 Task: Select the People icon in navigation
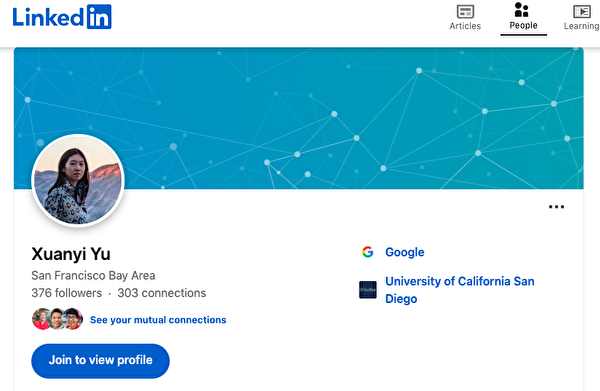(x=522, y=10)
